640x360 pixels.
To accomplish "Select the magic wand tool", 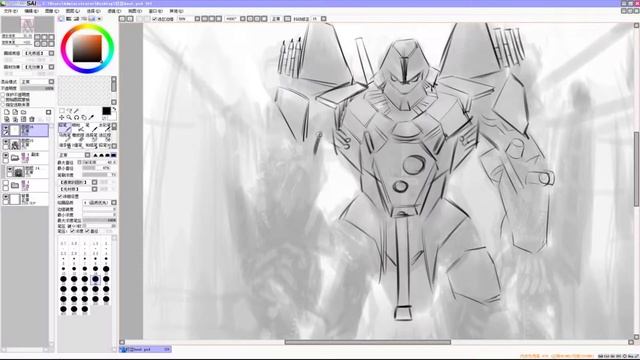I will pos(76,111).
